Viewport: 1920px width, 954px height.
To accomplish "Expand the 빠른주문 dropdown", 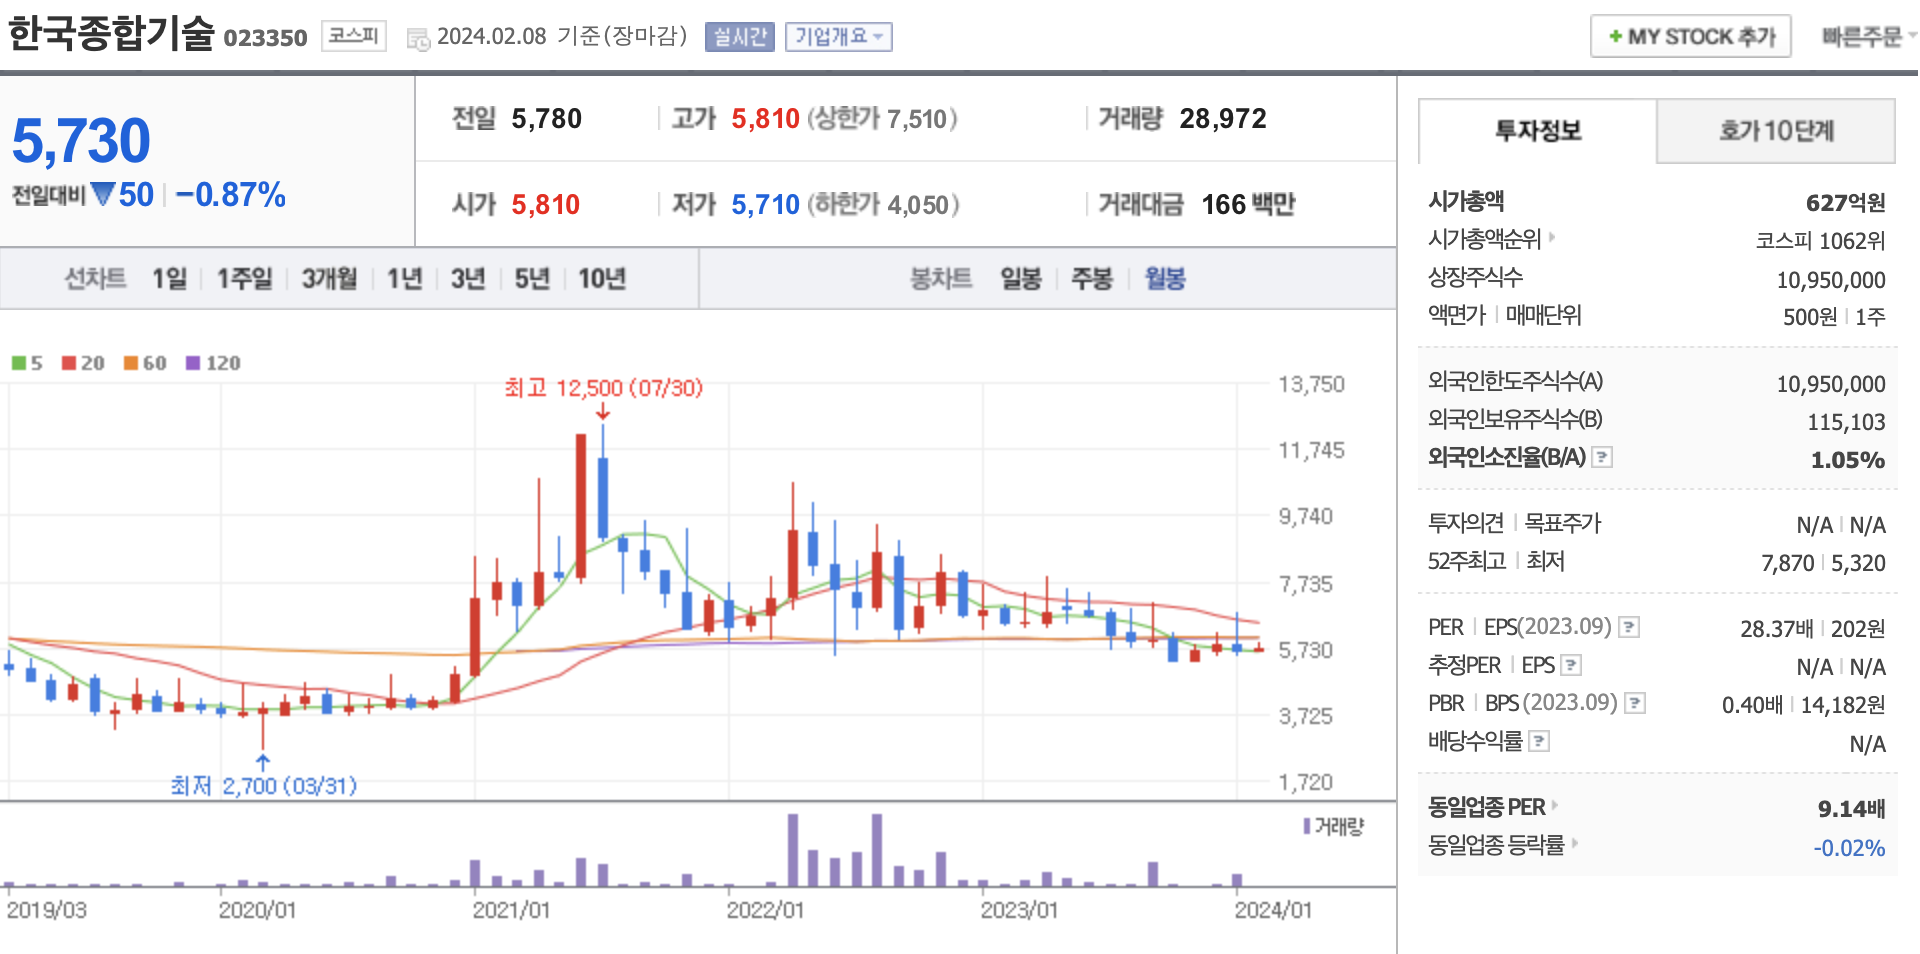I will [1868, 37].
